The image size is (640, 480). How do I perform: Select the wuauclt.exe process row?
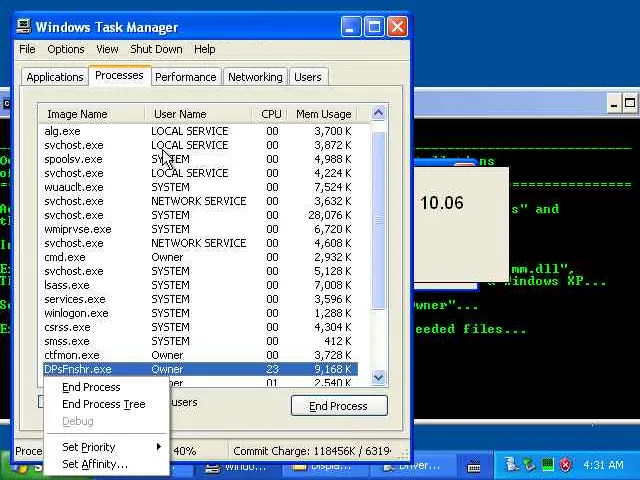coord(200,187)
